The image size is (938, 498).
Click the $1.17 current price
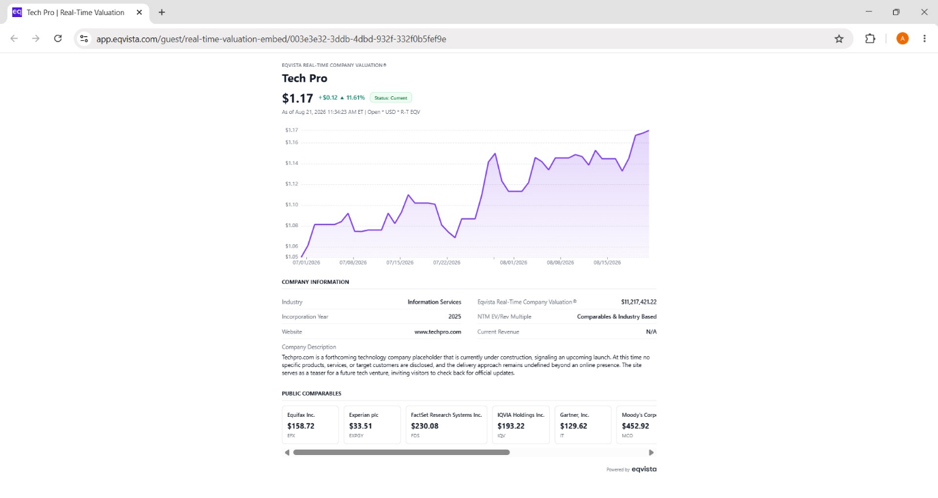tap(297, 98)
